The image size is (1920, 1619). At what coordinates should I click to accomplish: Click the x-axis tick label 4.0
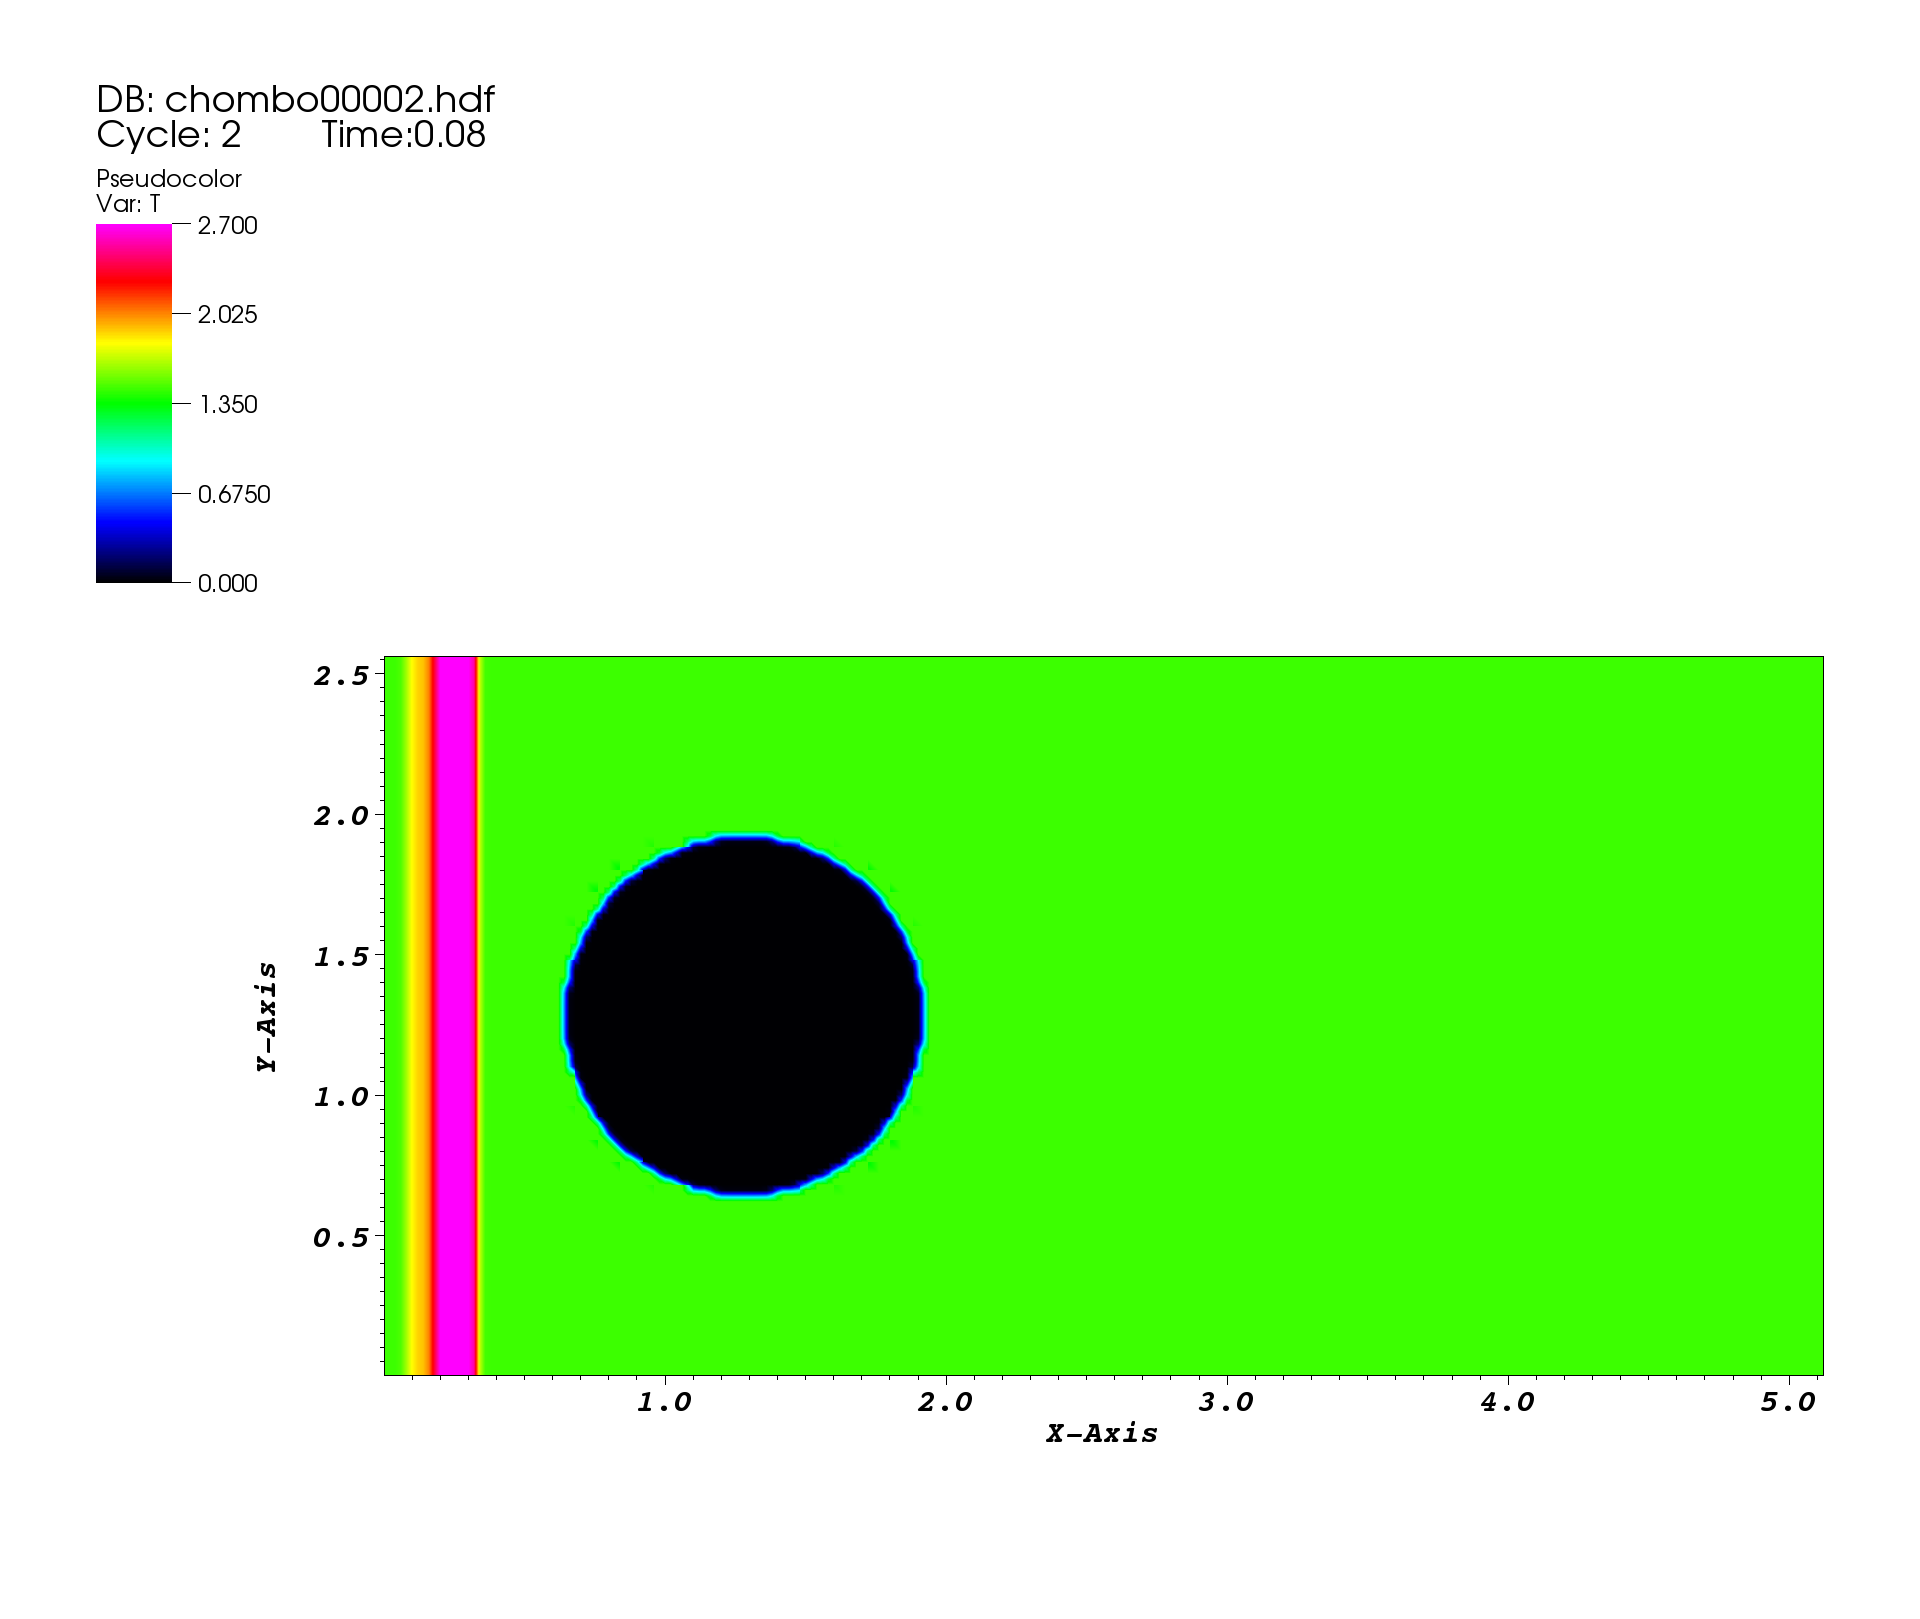pos(1507,1403)
